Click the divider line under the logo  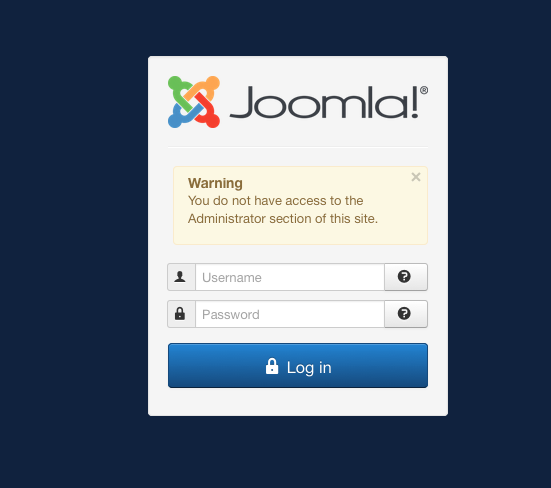298,148
